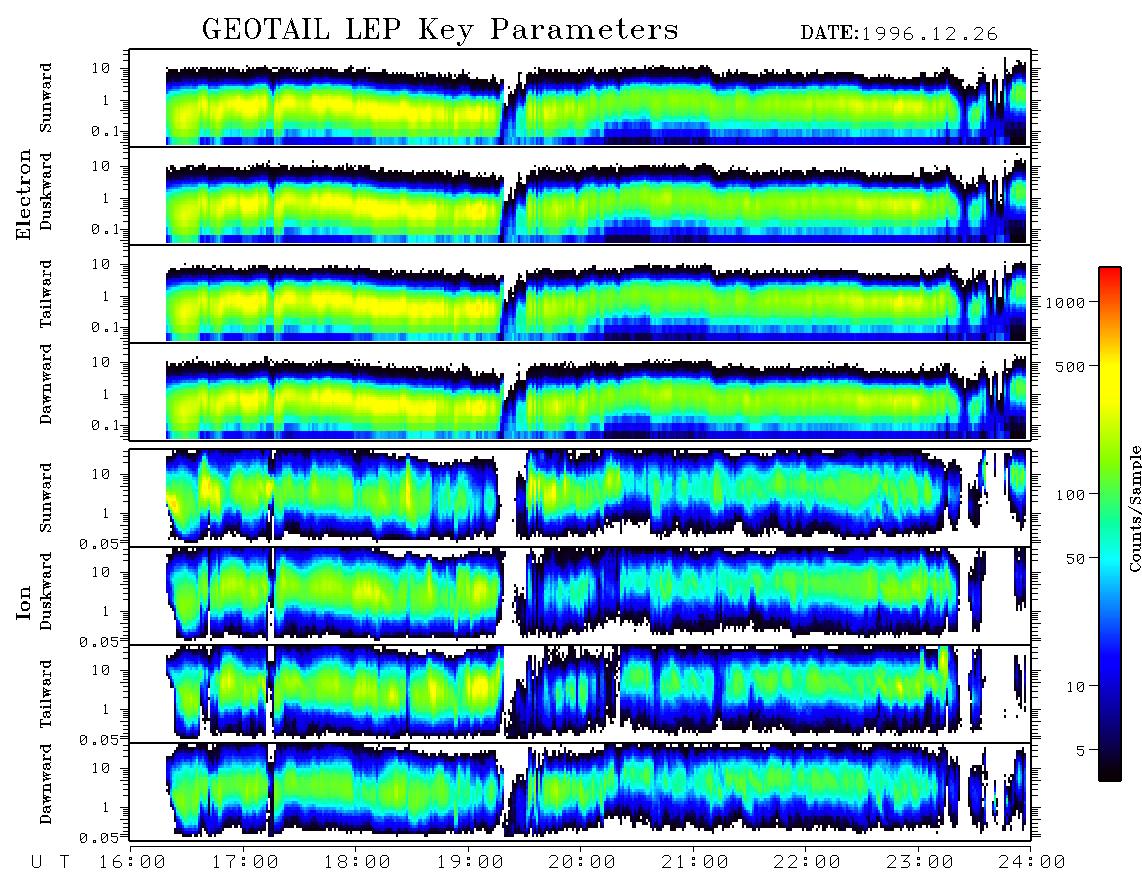Click the 16:00 time tick label
The height and width of the screenshot is (880, 1142).
(x=133, y=862)
